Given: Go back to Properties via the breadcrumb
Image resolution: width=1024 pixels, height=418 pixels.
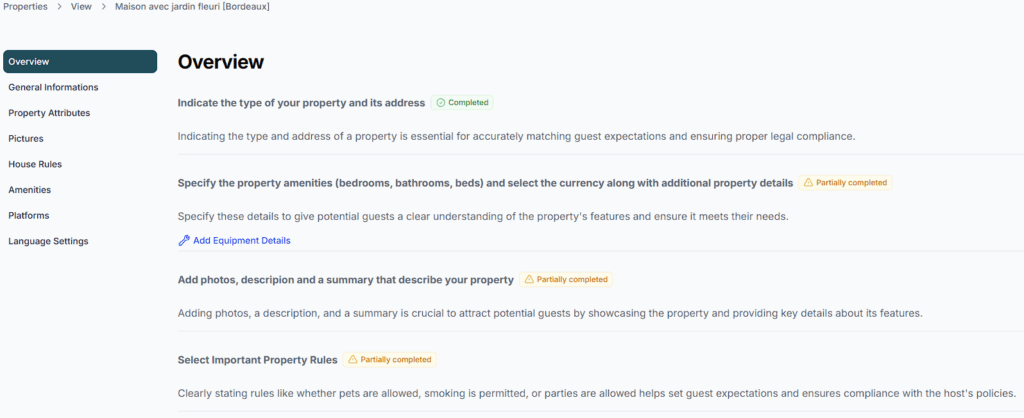Looking at the screenshot, I should click(x=24, y=6).
